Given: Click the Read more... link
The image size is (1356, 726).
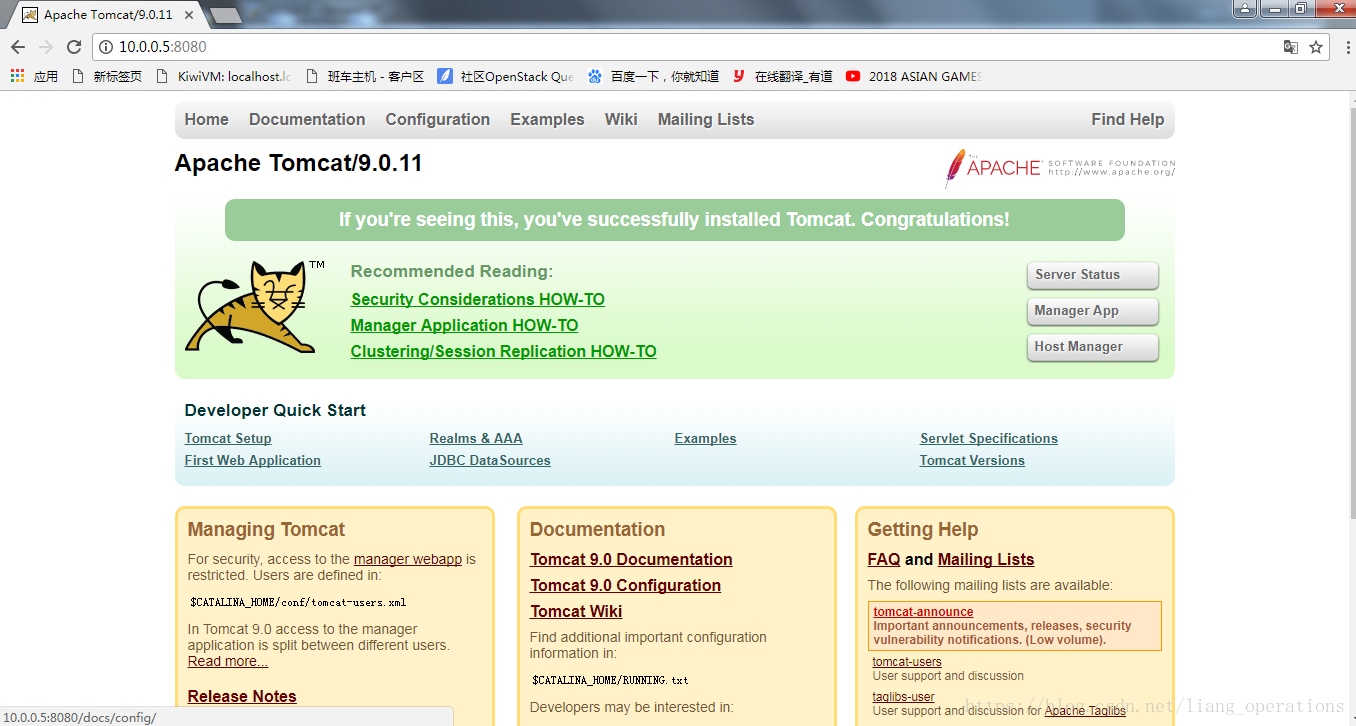Looking at the screenshot, I should coord(228,662).
